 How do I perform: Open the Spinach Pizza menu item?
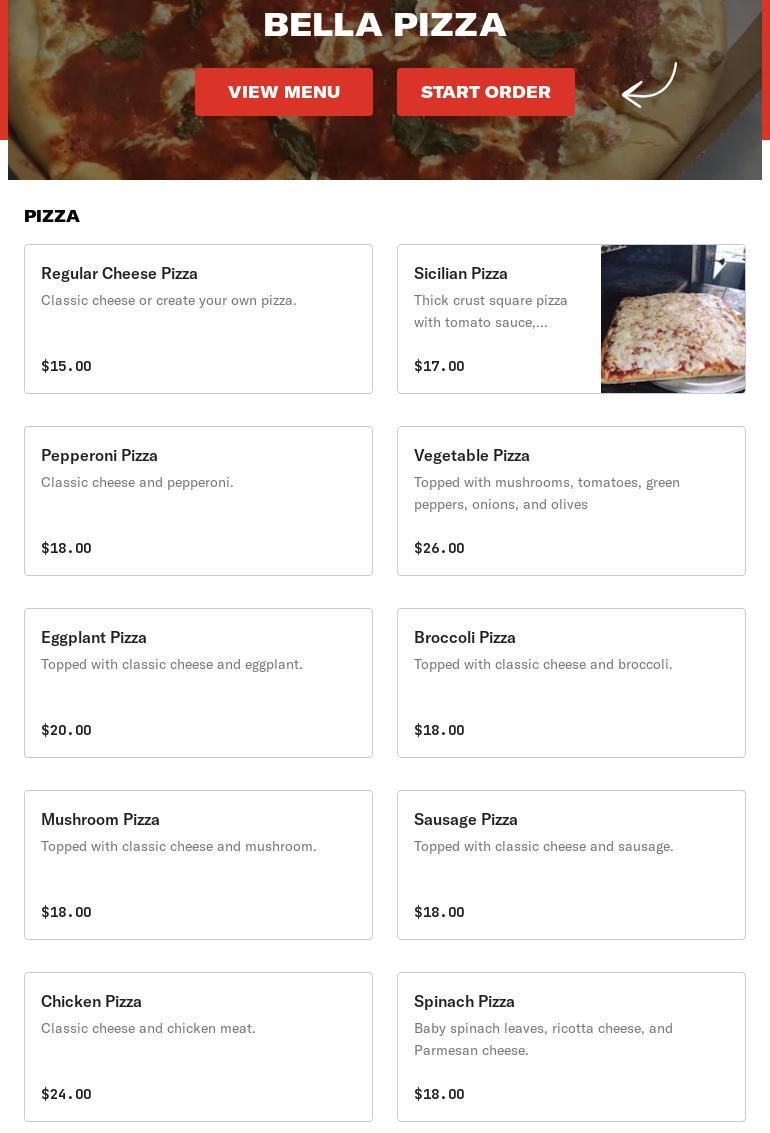571,1047
